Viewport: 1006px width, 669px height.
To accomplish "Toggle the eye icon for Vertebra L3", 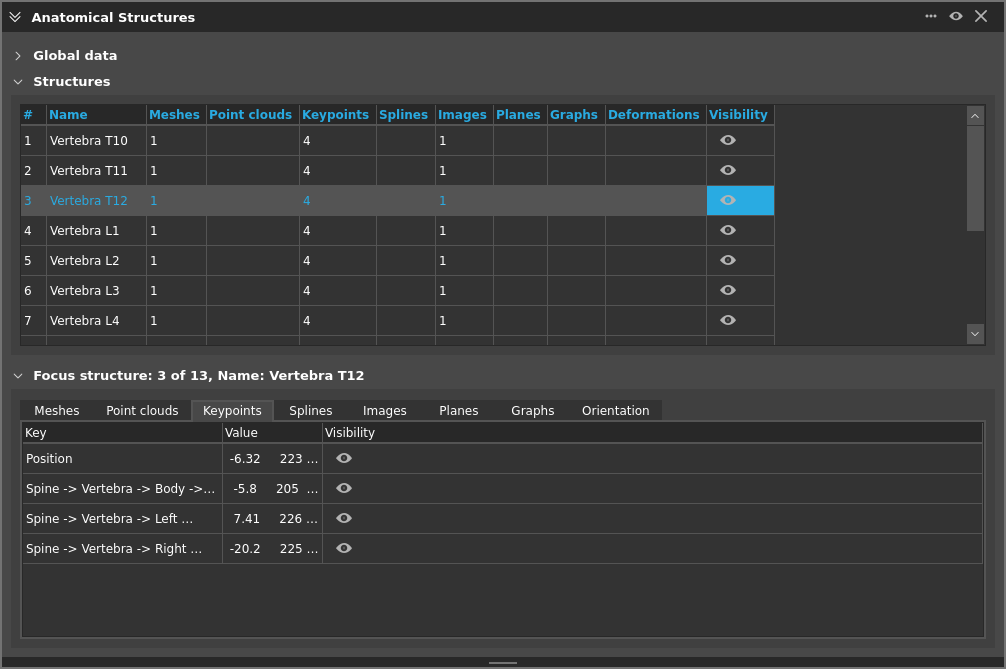I will click(x=728, y=290).
